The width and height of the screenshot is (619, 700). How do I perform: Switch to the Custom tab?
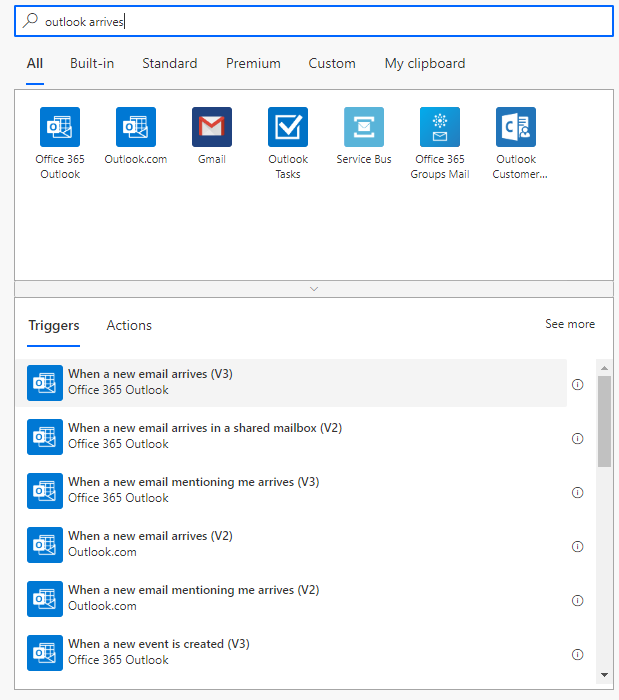(332, 63)
